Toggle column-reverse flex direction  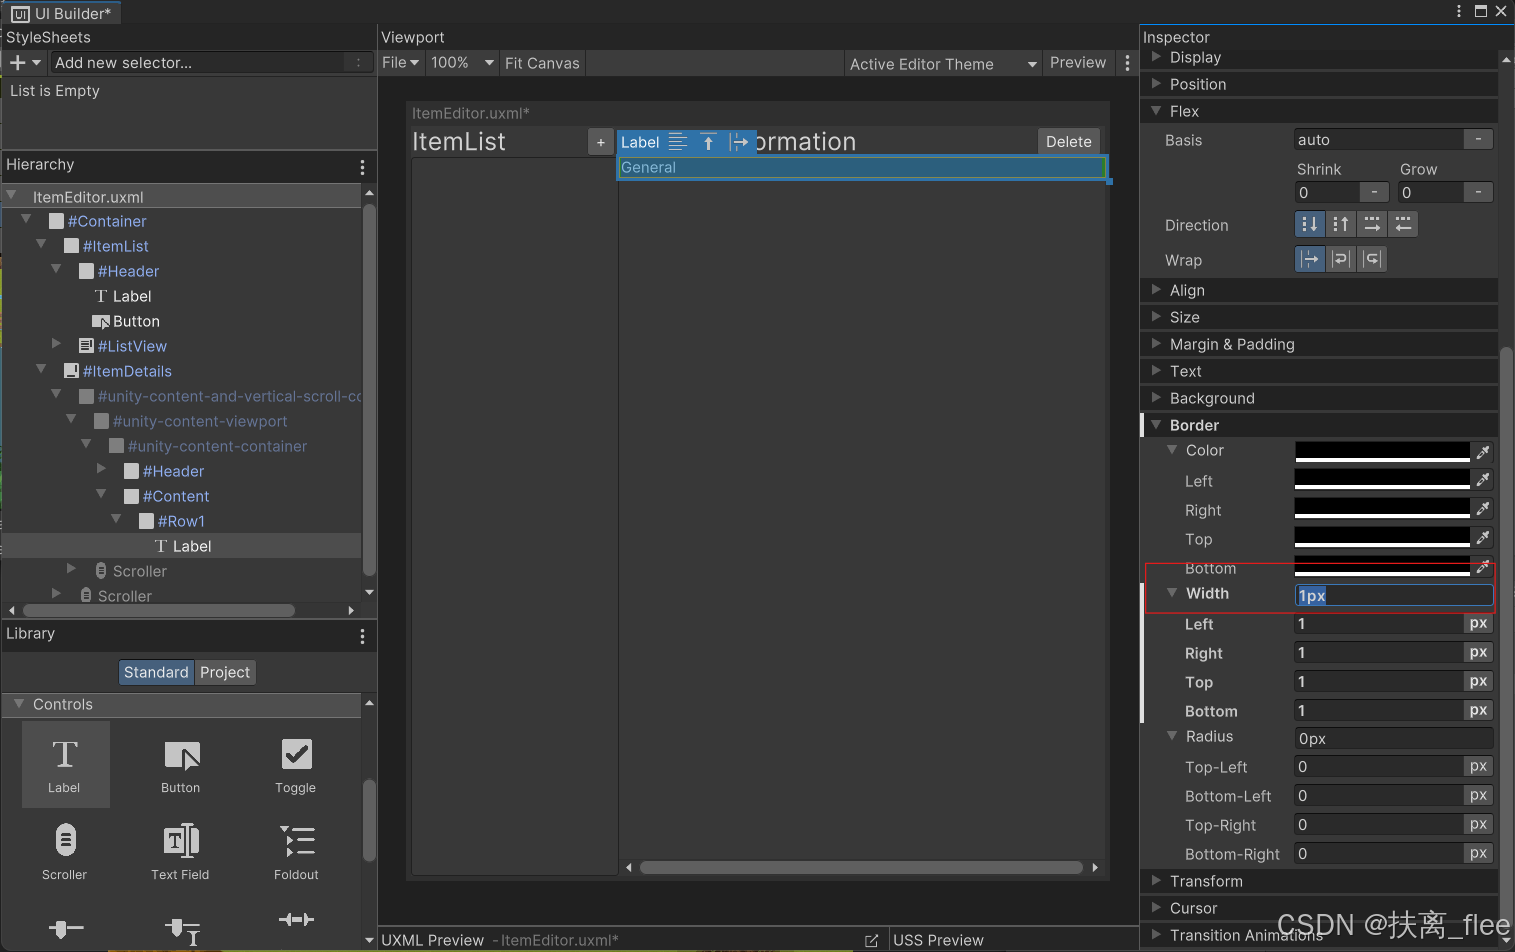(x=1340, y=224)
